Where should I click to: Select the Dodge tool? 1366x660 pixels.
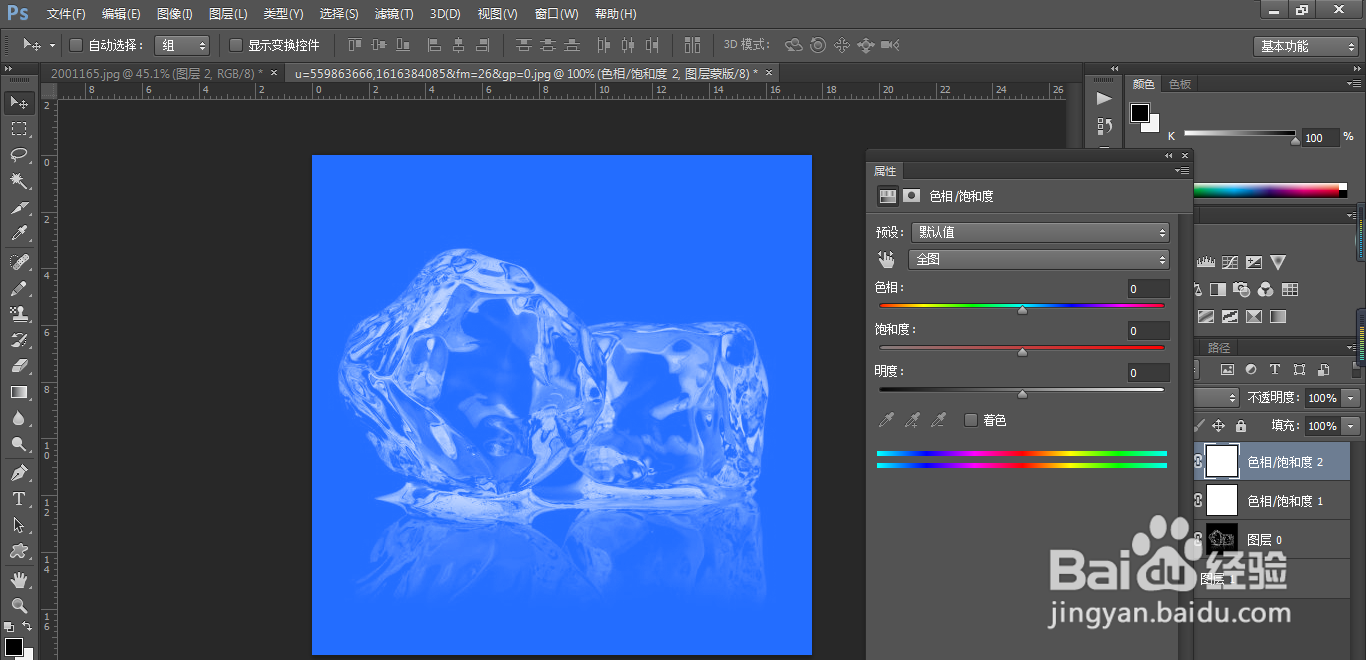pyautogui.click(x=19, y=444)
